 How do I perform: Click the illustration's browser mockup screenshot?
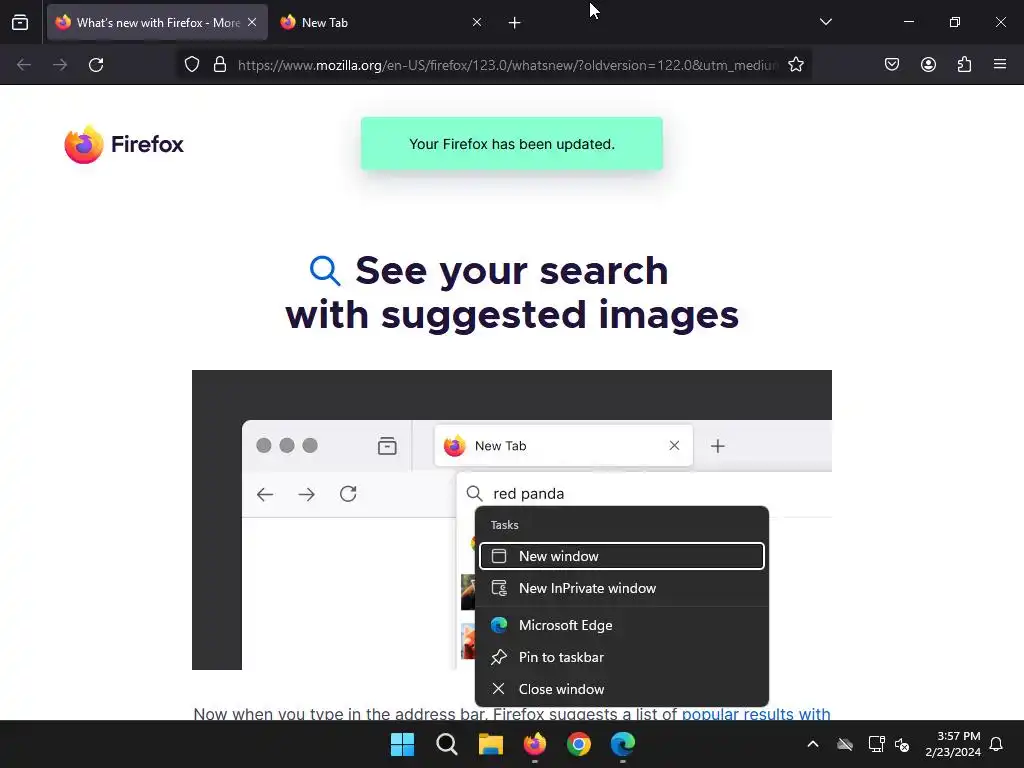point(511,520)
